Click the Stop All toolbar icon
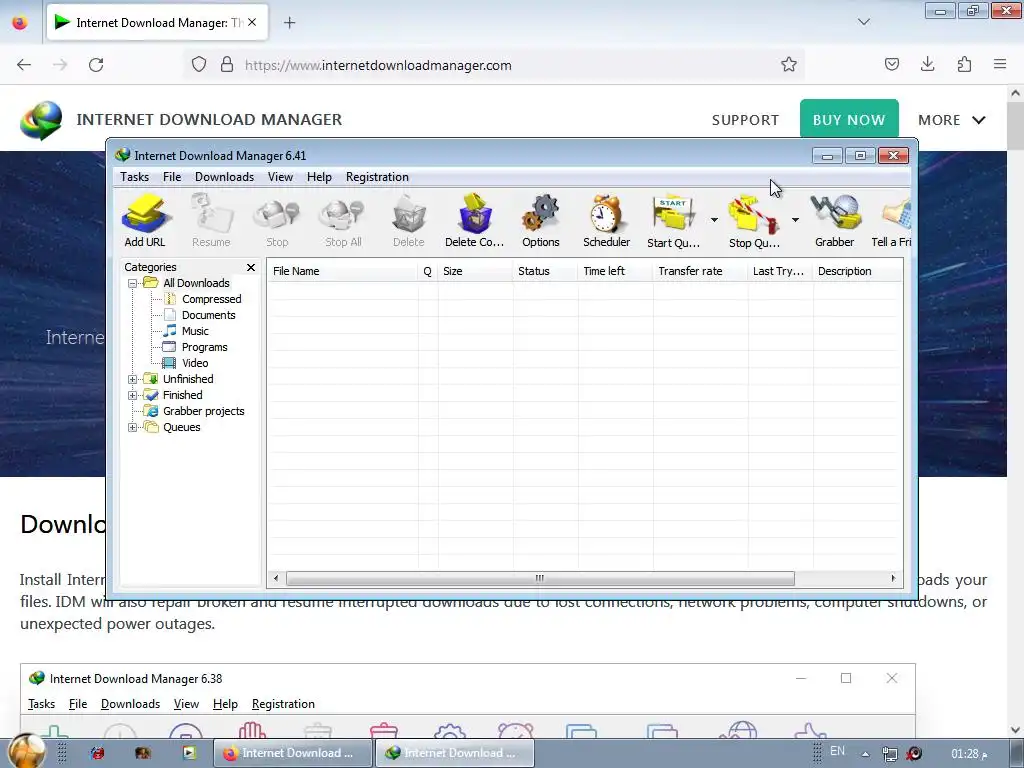Image resolution: width=1024 pixels, height=768 pixels. tap(343, 221)
